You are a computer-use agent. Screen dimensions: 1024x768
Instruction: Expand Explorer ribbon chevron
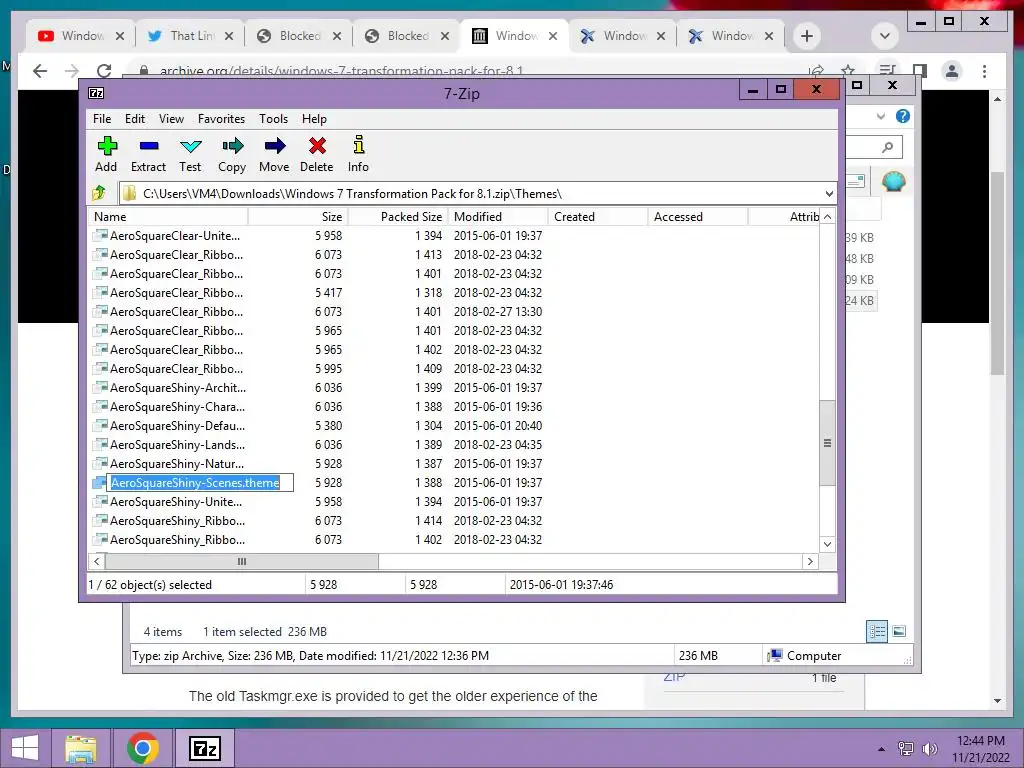[x=881, y=116]
